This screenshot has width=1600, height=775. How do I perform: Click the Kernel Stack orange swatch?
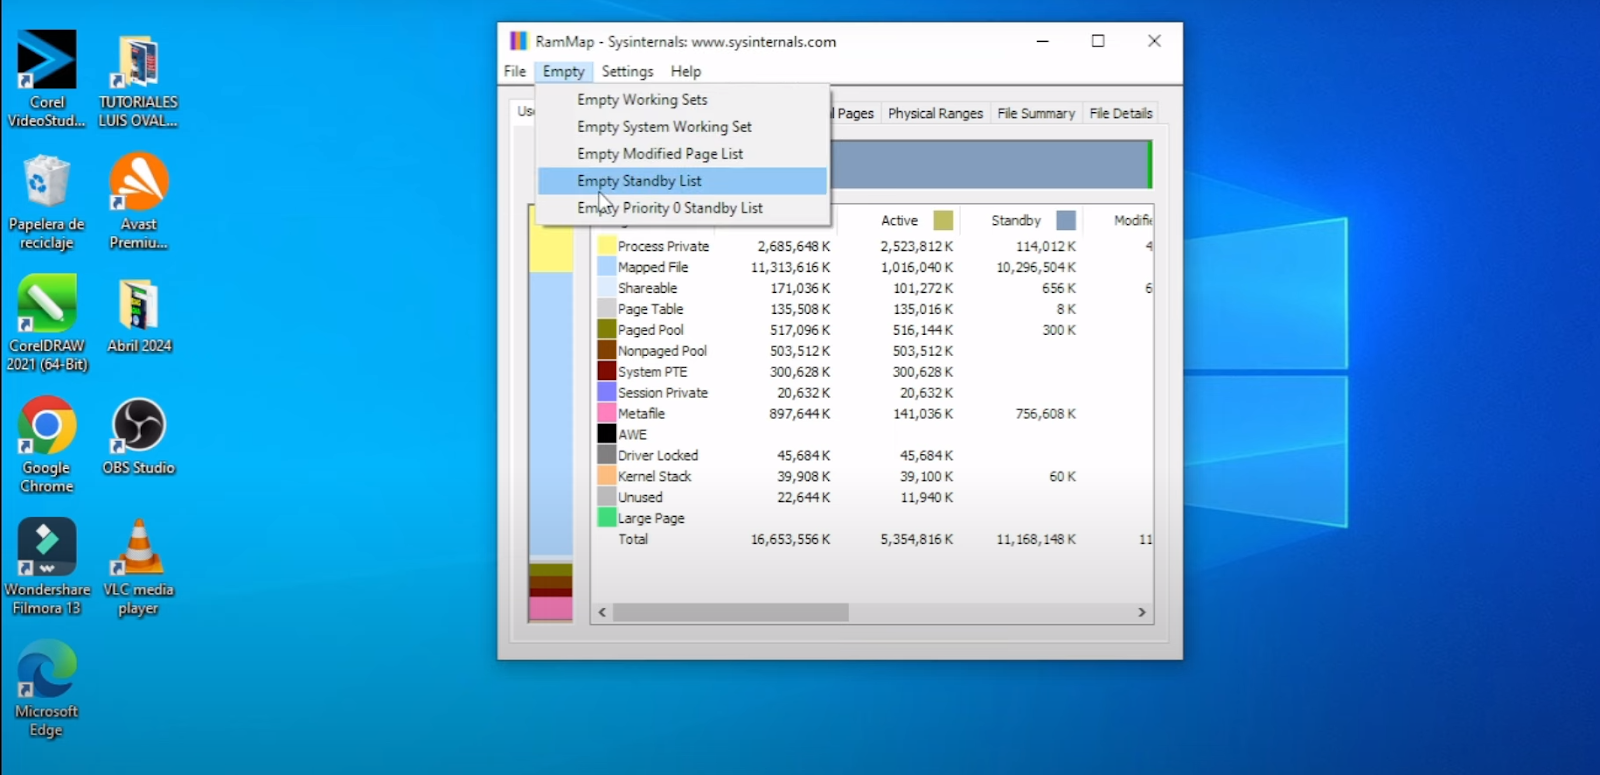click(606, 476)
